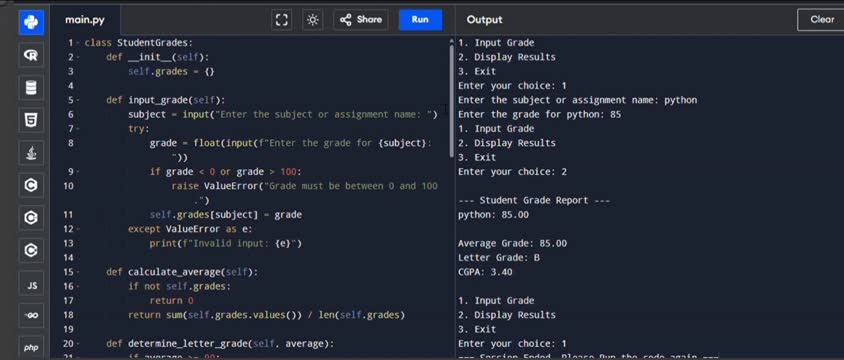Toggle fullscreen editor mode

[x=282, y=20]
